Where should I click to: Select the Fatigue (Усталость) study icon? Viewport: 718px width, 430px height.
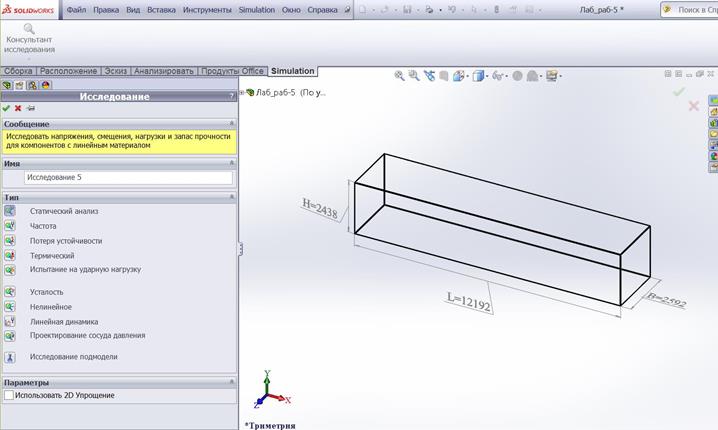click(10, 292)
